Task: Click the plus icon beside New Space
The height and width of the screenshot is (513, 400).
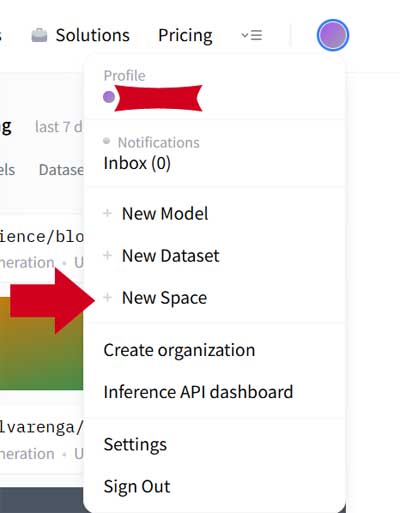Action: (x=107, y=297)
